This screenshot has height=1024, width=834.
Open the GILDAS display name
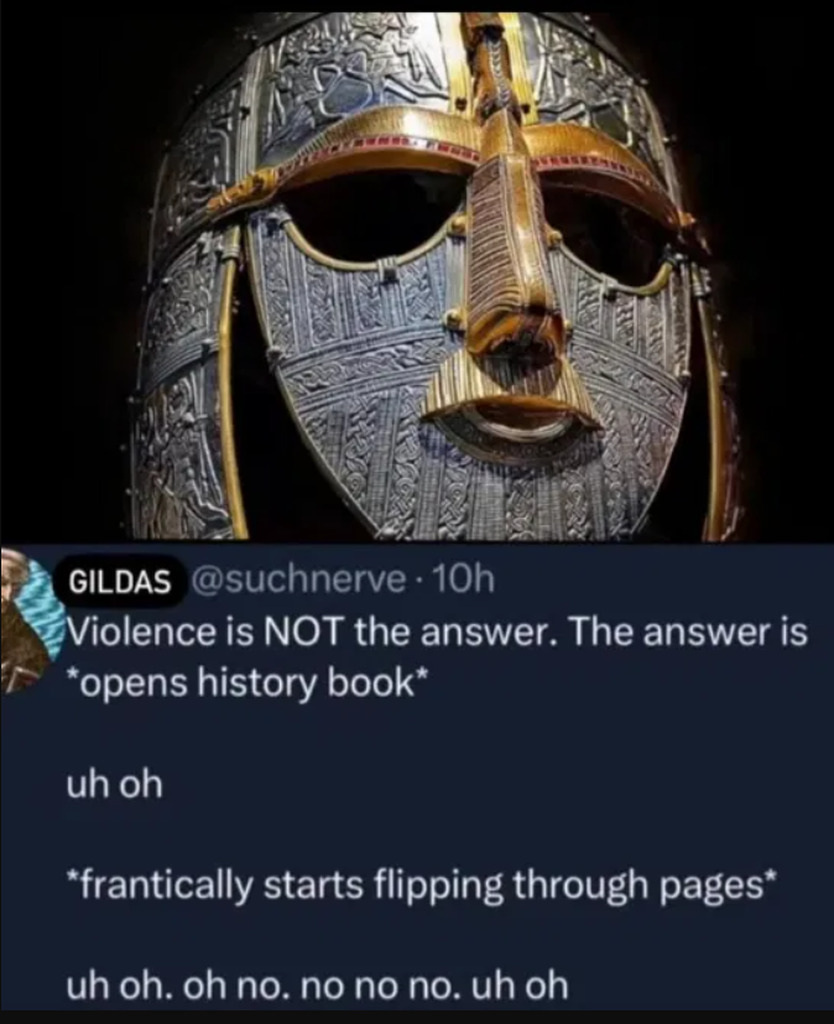tap(120, 581)
